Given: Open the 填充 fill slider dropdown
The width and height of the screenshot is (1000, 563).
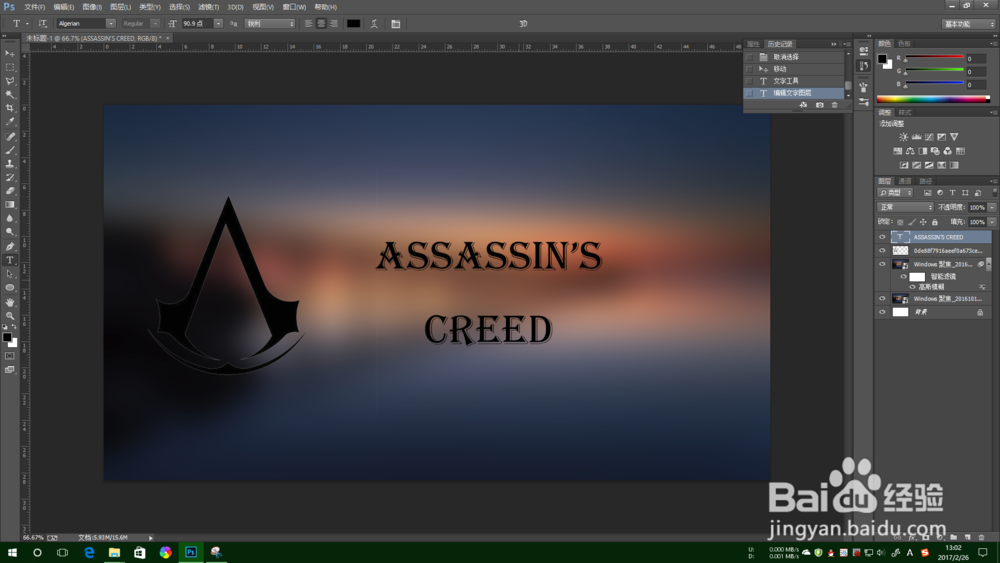Looking at the screenshot, I should click(992, 222).
